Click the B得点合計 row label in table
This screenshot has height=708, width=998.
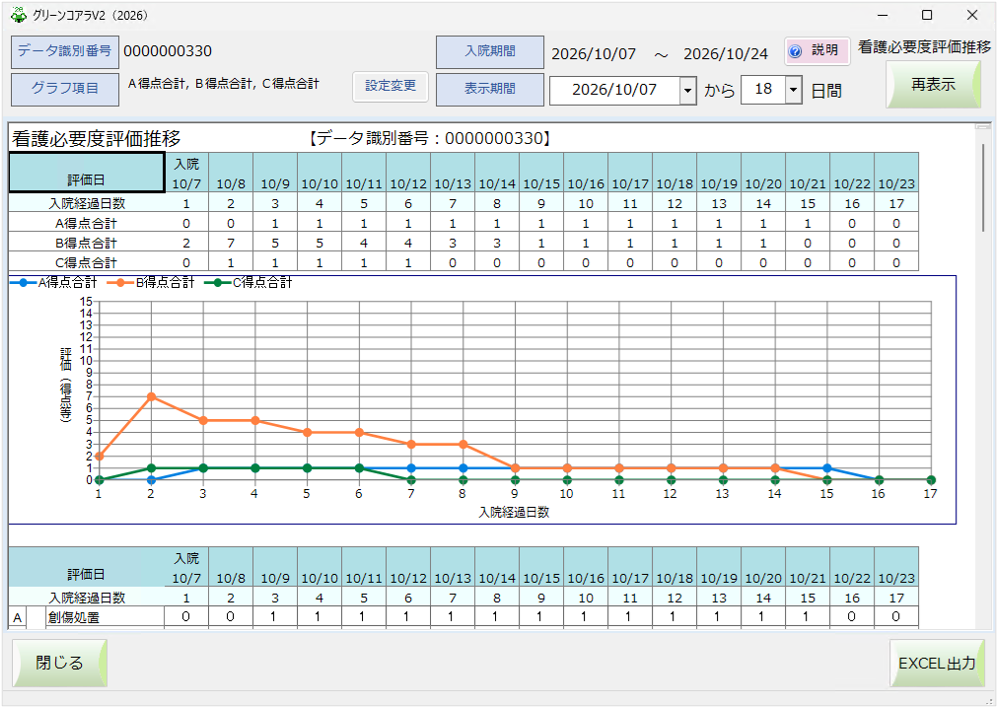pyautogui.click(x=87, y=243)
